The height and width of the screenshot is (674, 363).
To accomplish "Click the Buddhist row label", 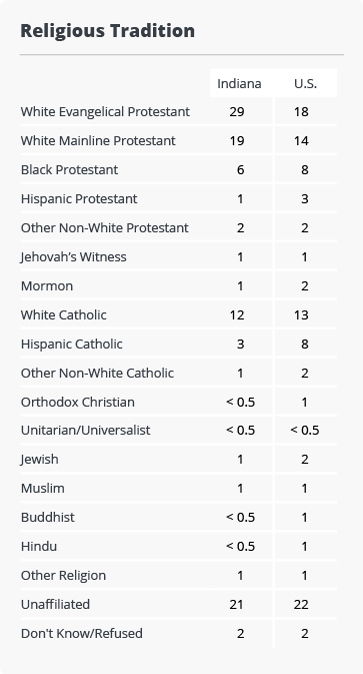I will click(48, 517).
